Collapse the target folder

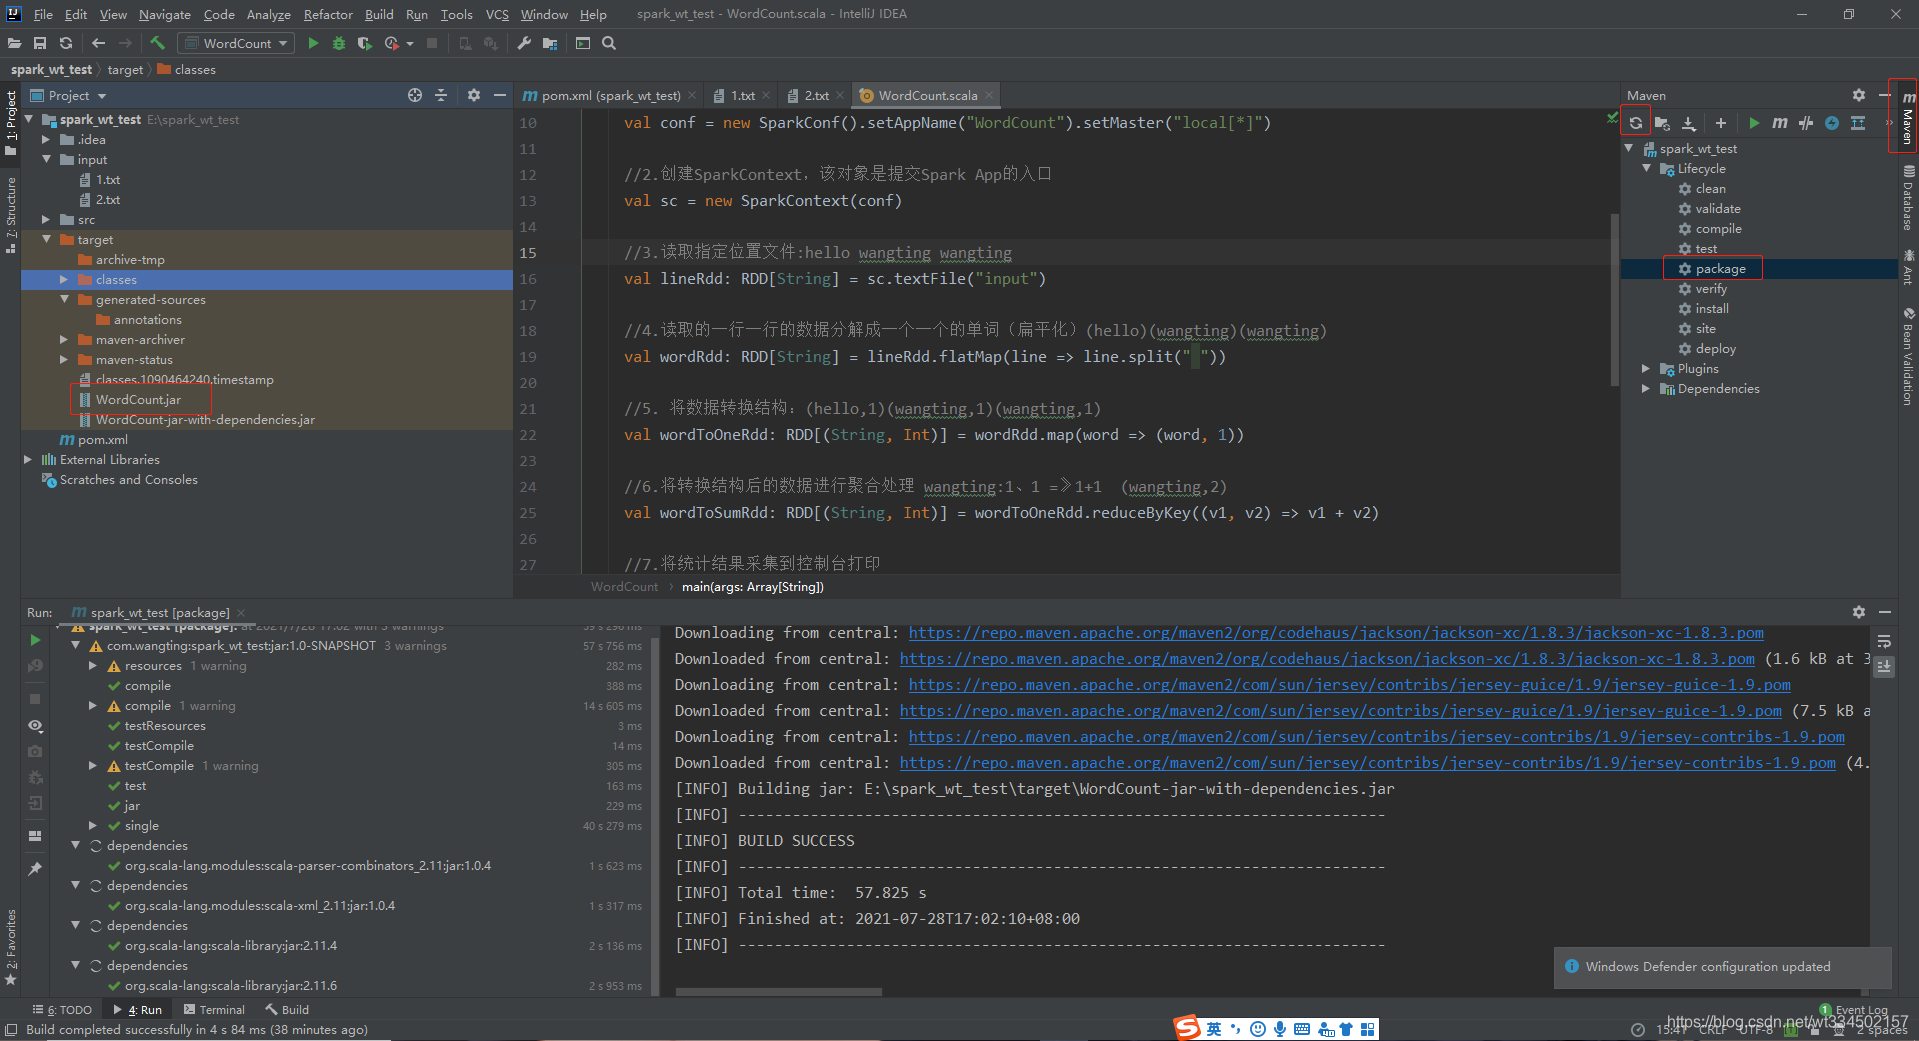point(46,240)
